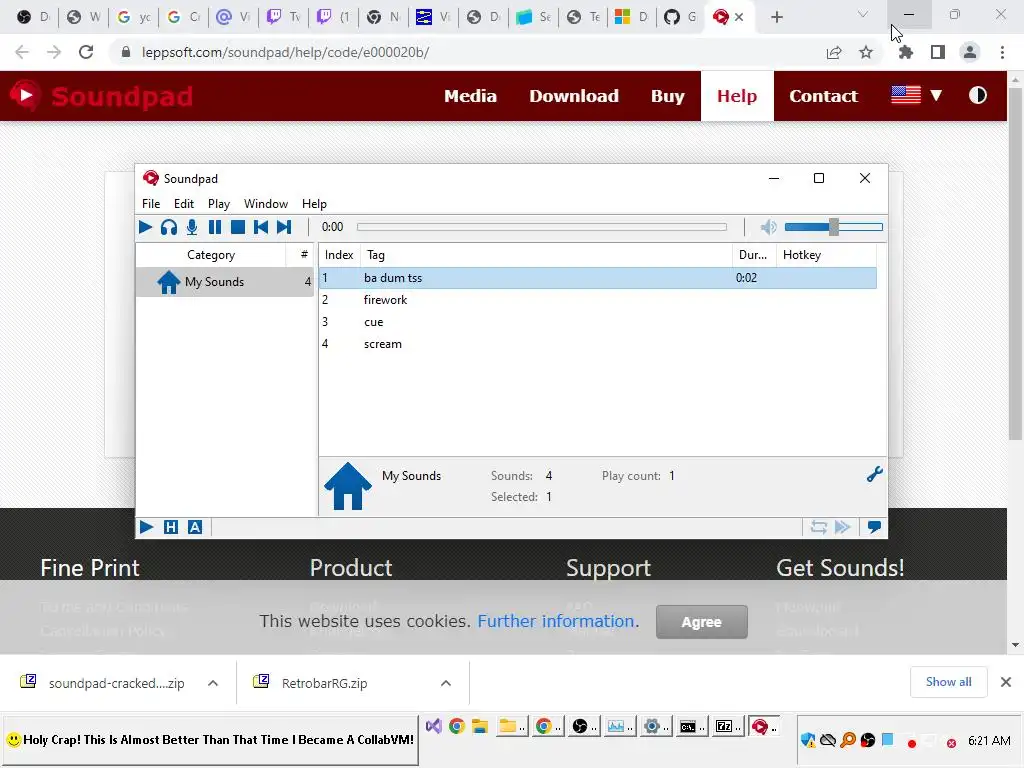Sort by the Index column header
The height and width of the screenshot is (768, 1024).
point(339,255)
